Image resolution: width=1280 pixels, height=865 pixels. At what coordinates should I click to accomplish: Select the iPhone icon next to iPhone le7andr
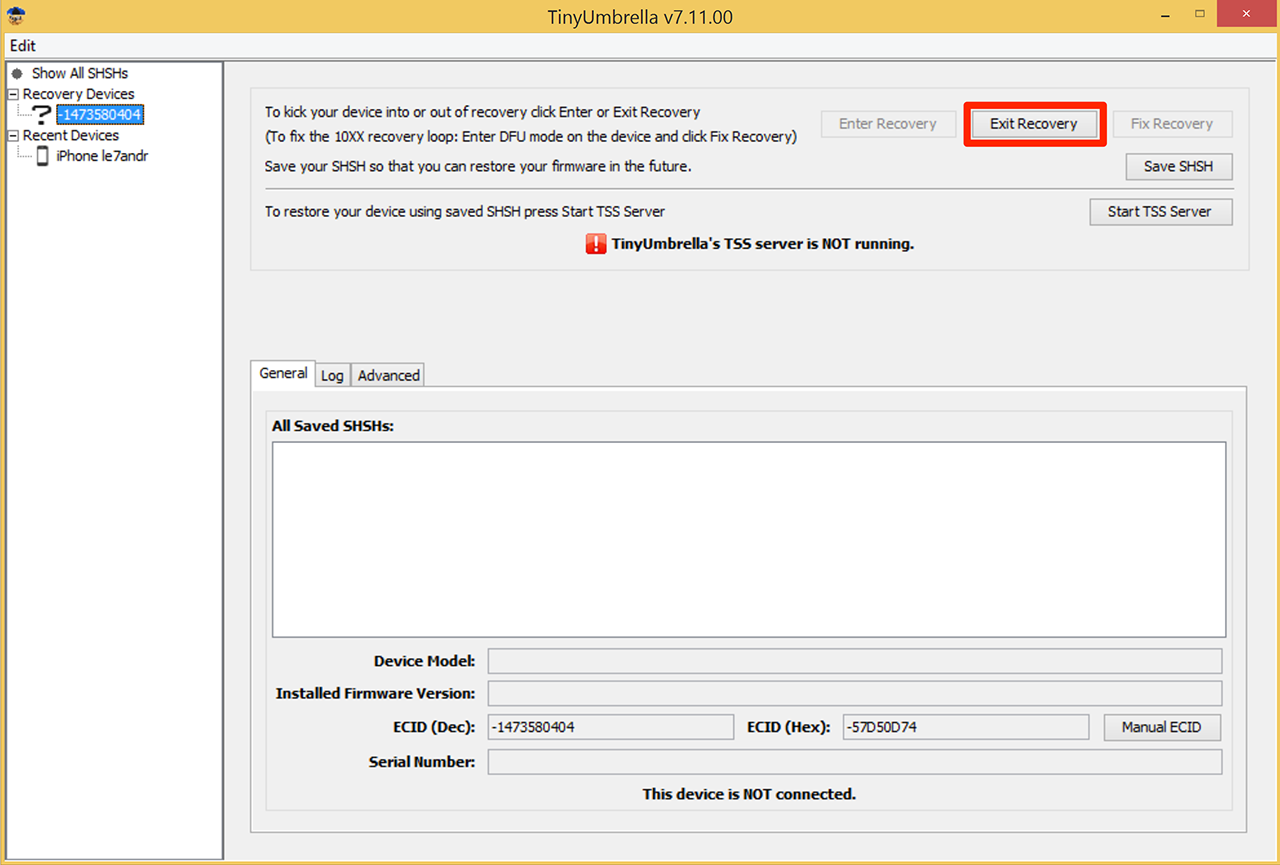coord(41,155)
